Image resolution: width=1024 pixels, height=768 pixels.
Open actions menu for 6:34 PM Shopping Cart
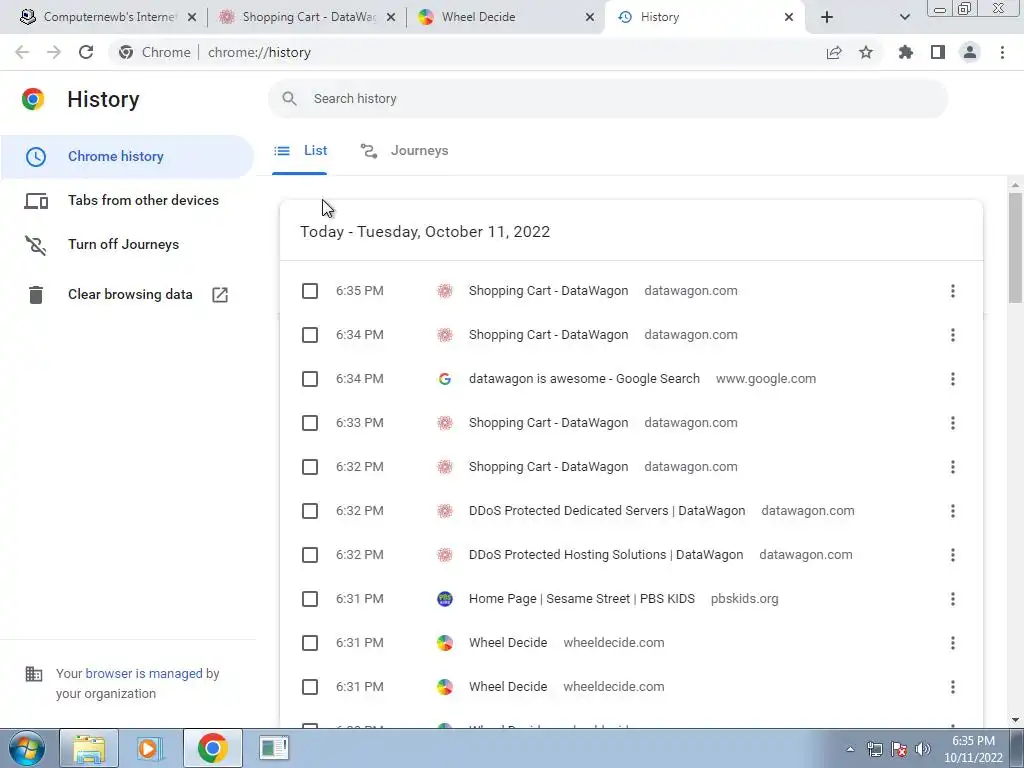pyautogui.click(x=953, y=335)
